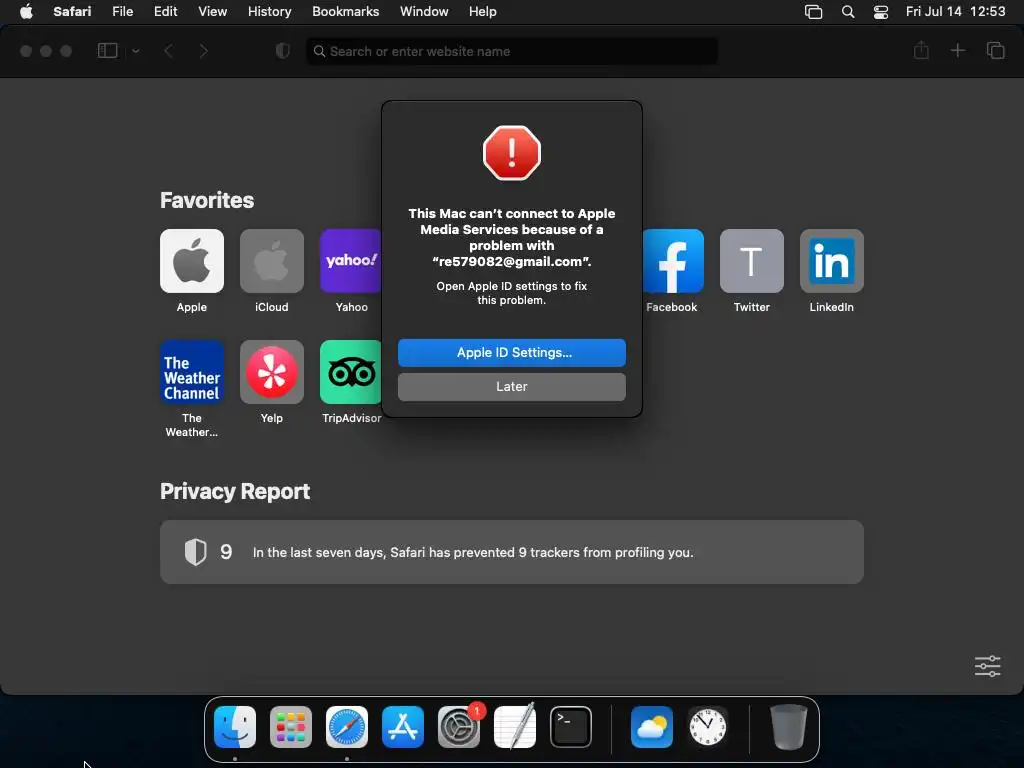Open The Weather Channel favorite tile
This screenshot has width=1024, height=768.
point(191,372)
